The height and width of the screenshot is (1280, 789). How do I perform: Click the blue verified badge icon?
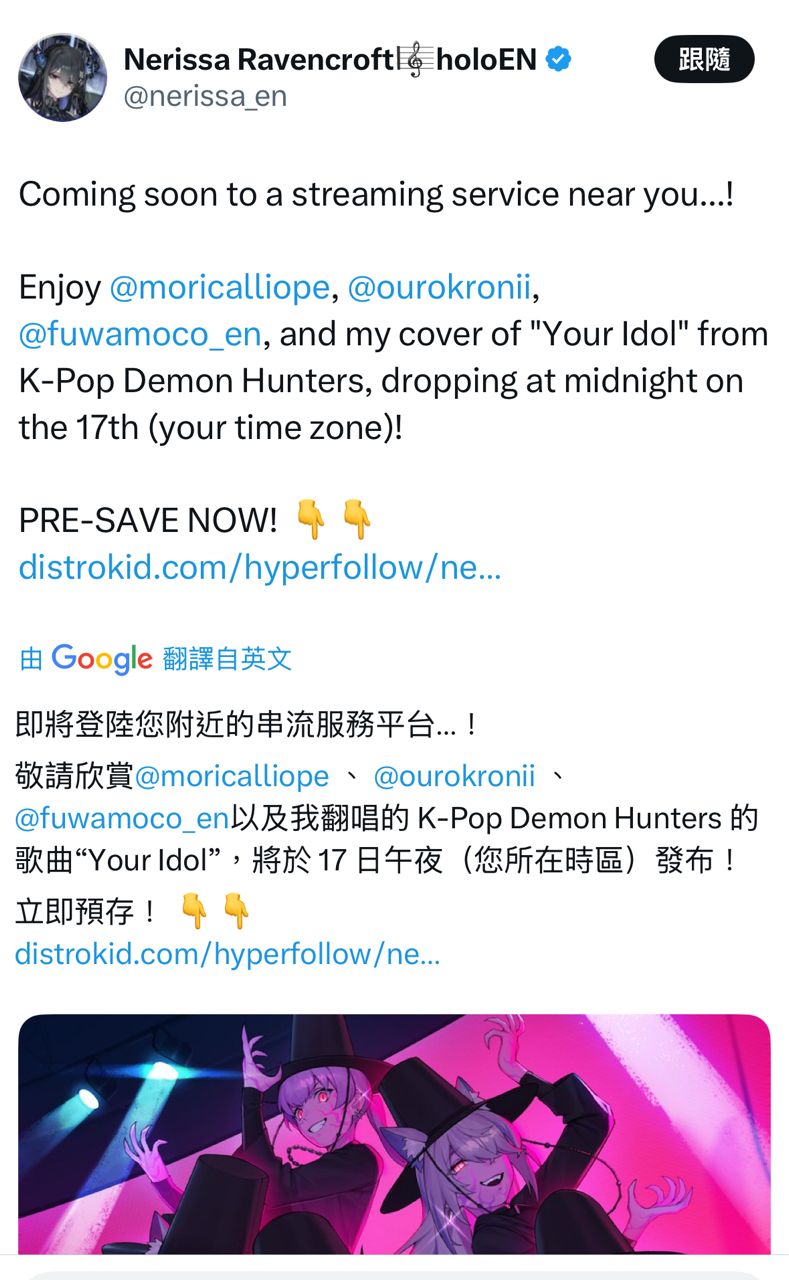click(x=559, y=60)
